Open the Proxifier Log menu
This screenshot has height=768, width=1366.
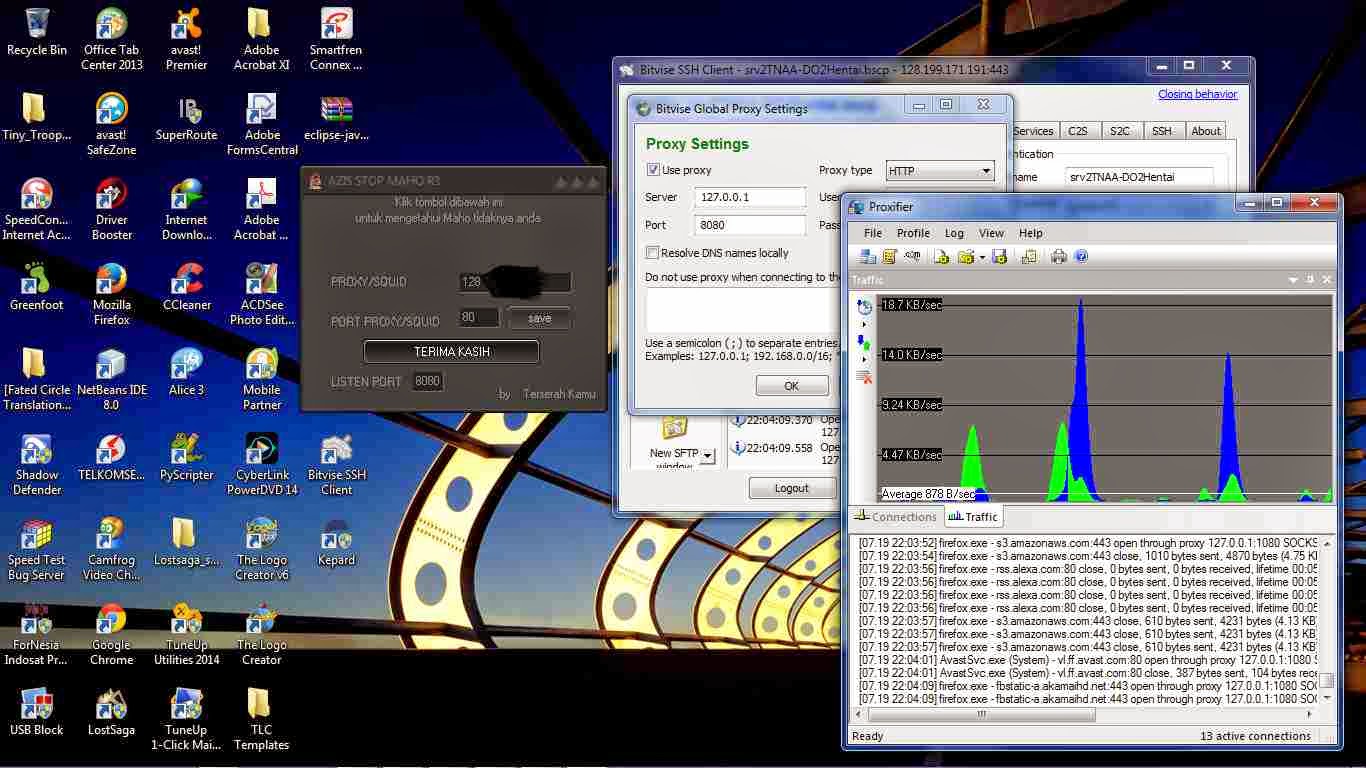click(954, 233)
